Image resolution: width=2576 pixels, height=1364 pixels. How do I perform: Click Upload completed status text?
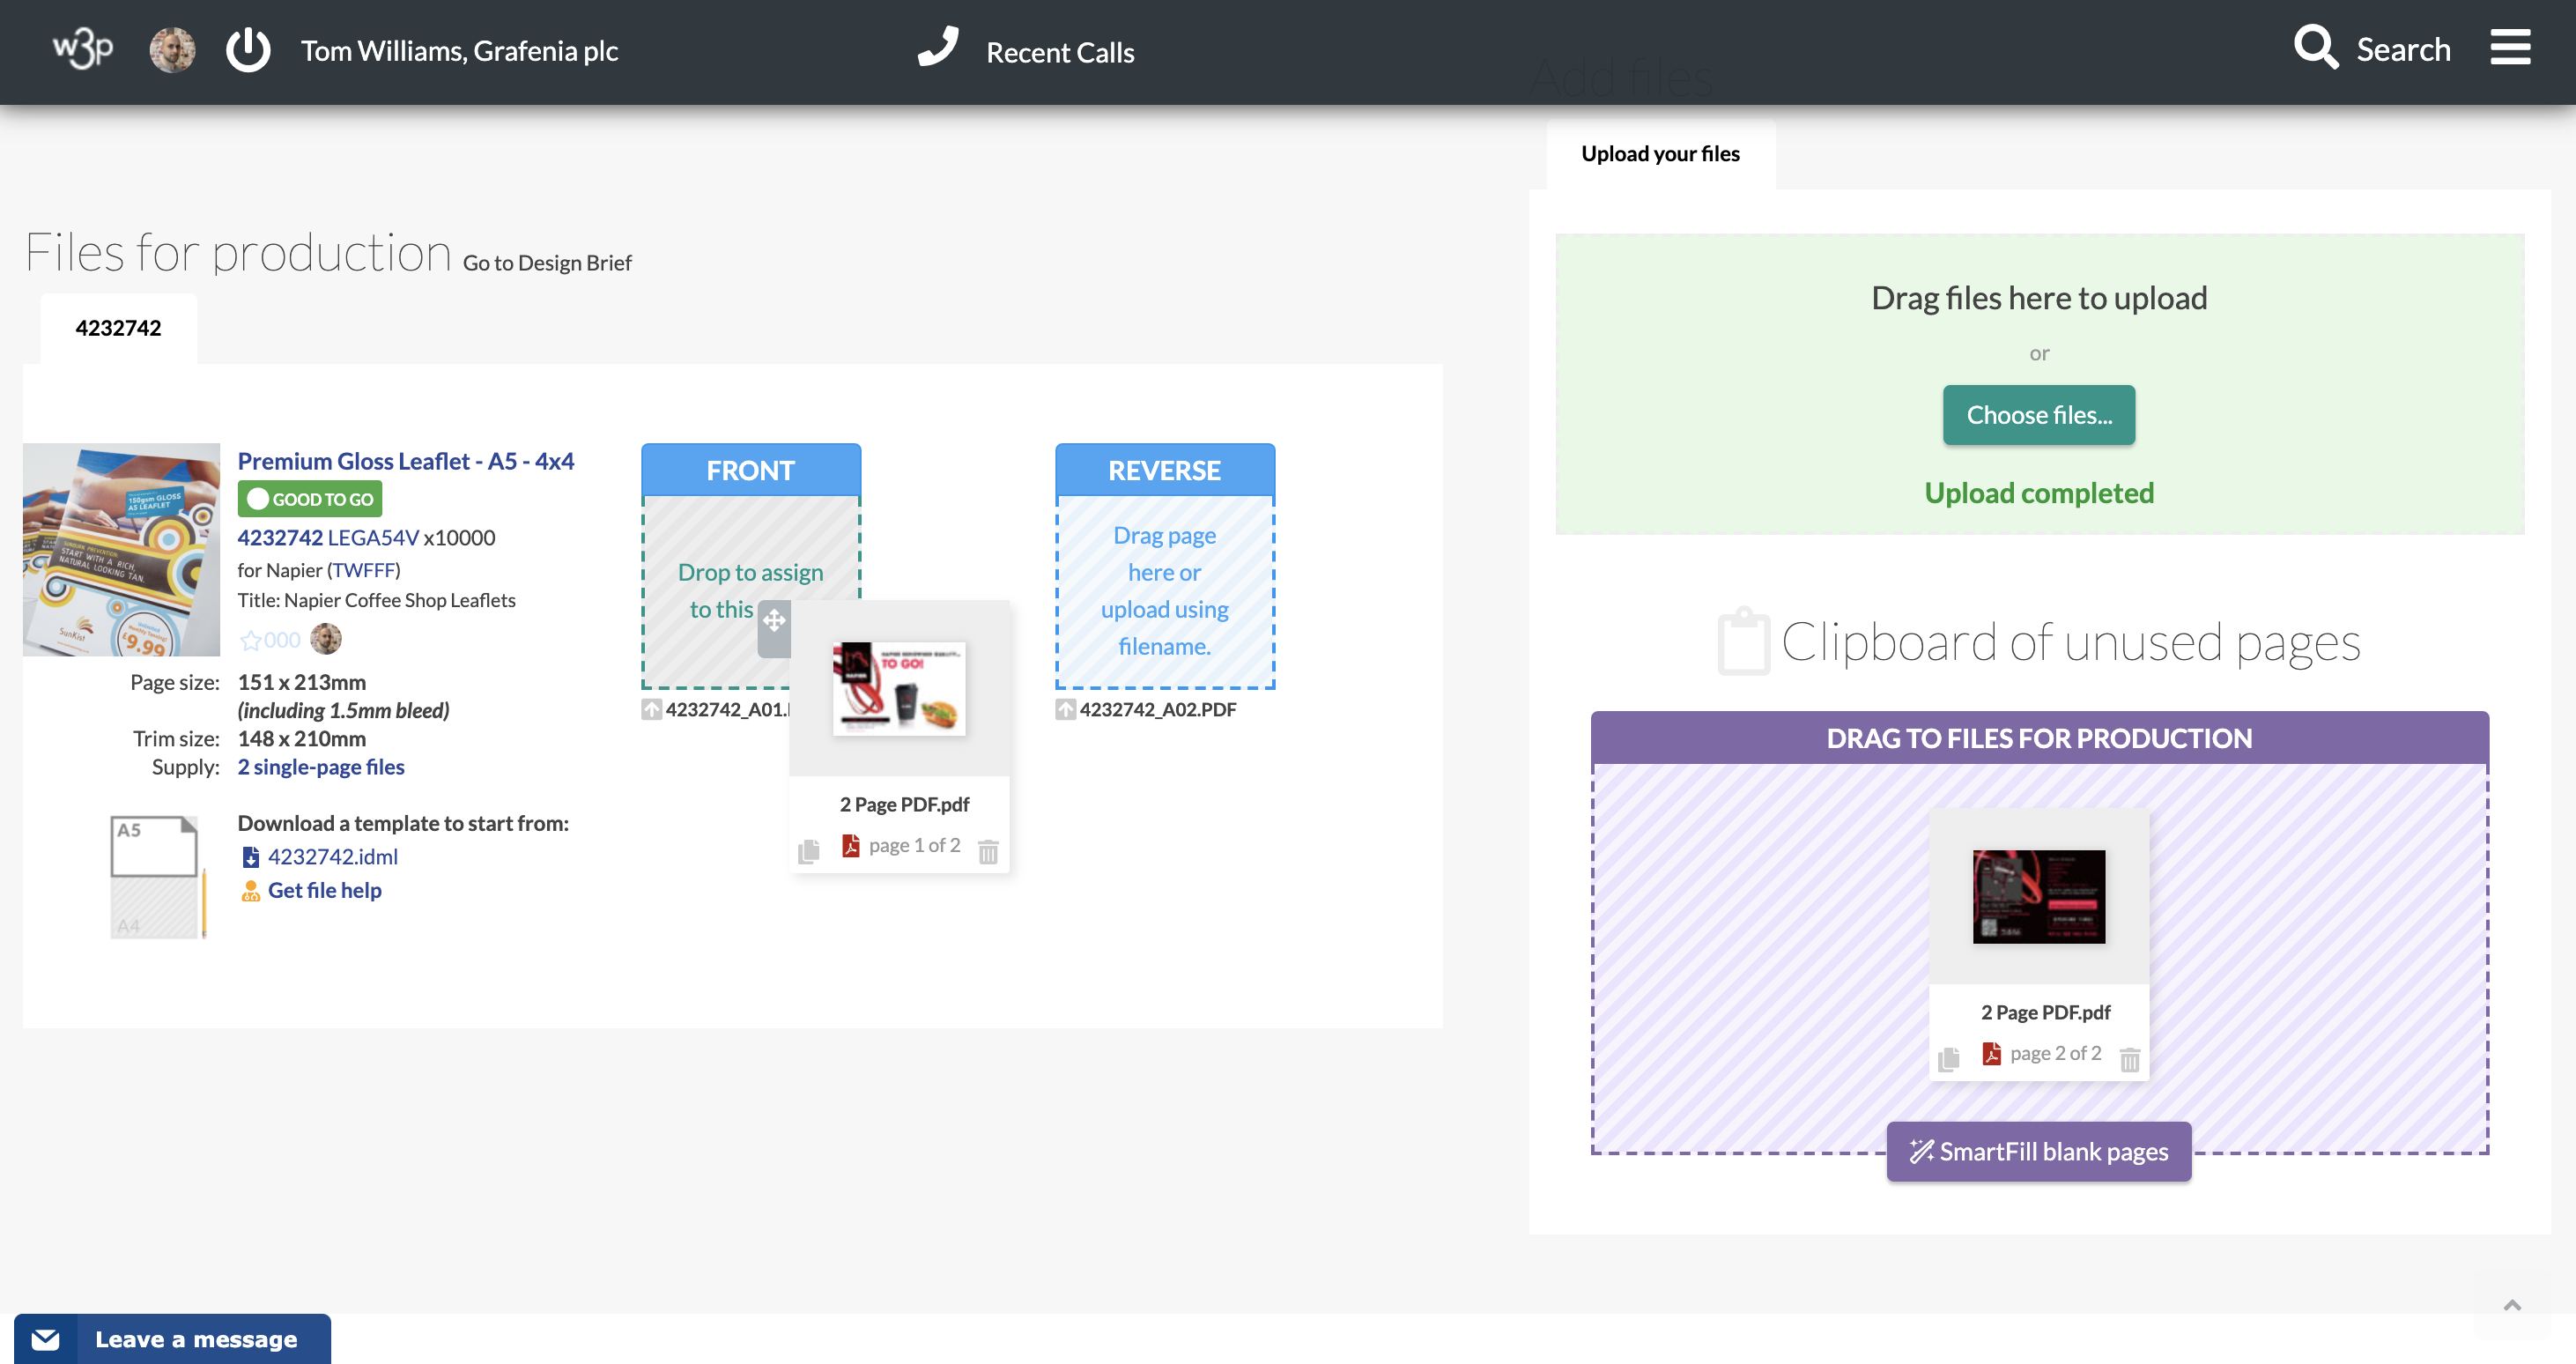(x=2039, y=493)
